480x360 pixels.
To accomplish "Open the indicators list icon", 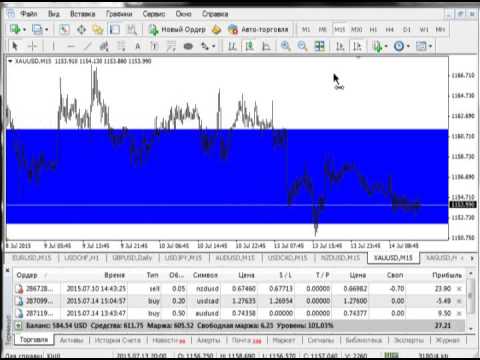I will click(378, 46).
